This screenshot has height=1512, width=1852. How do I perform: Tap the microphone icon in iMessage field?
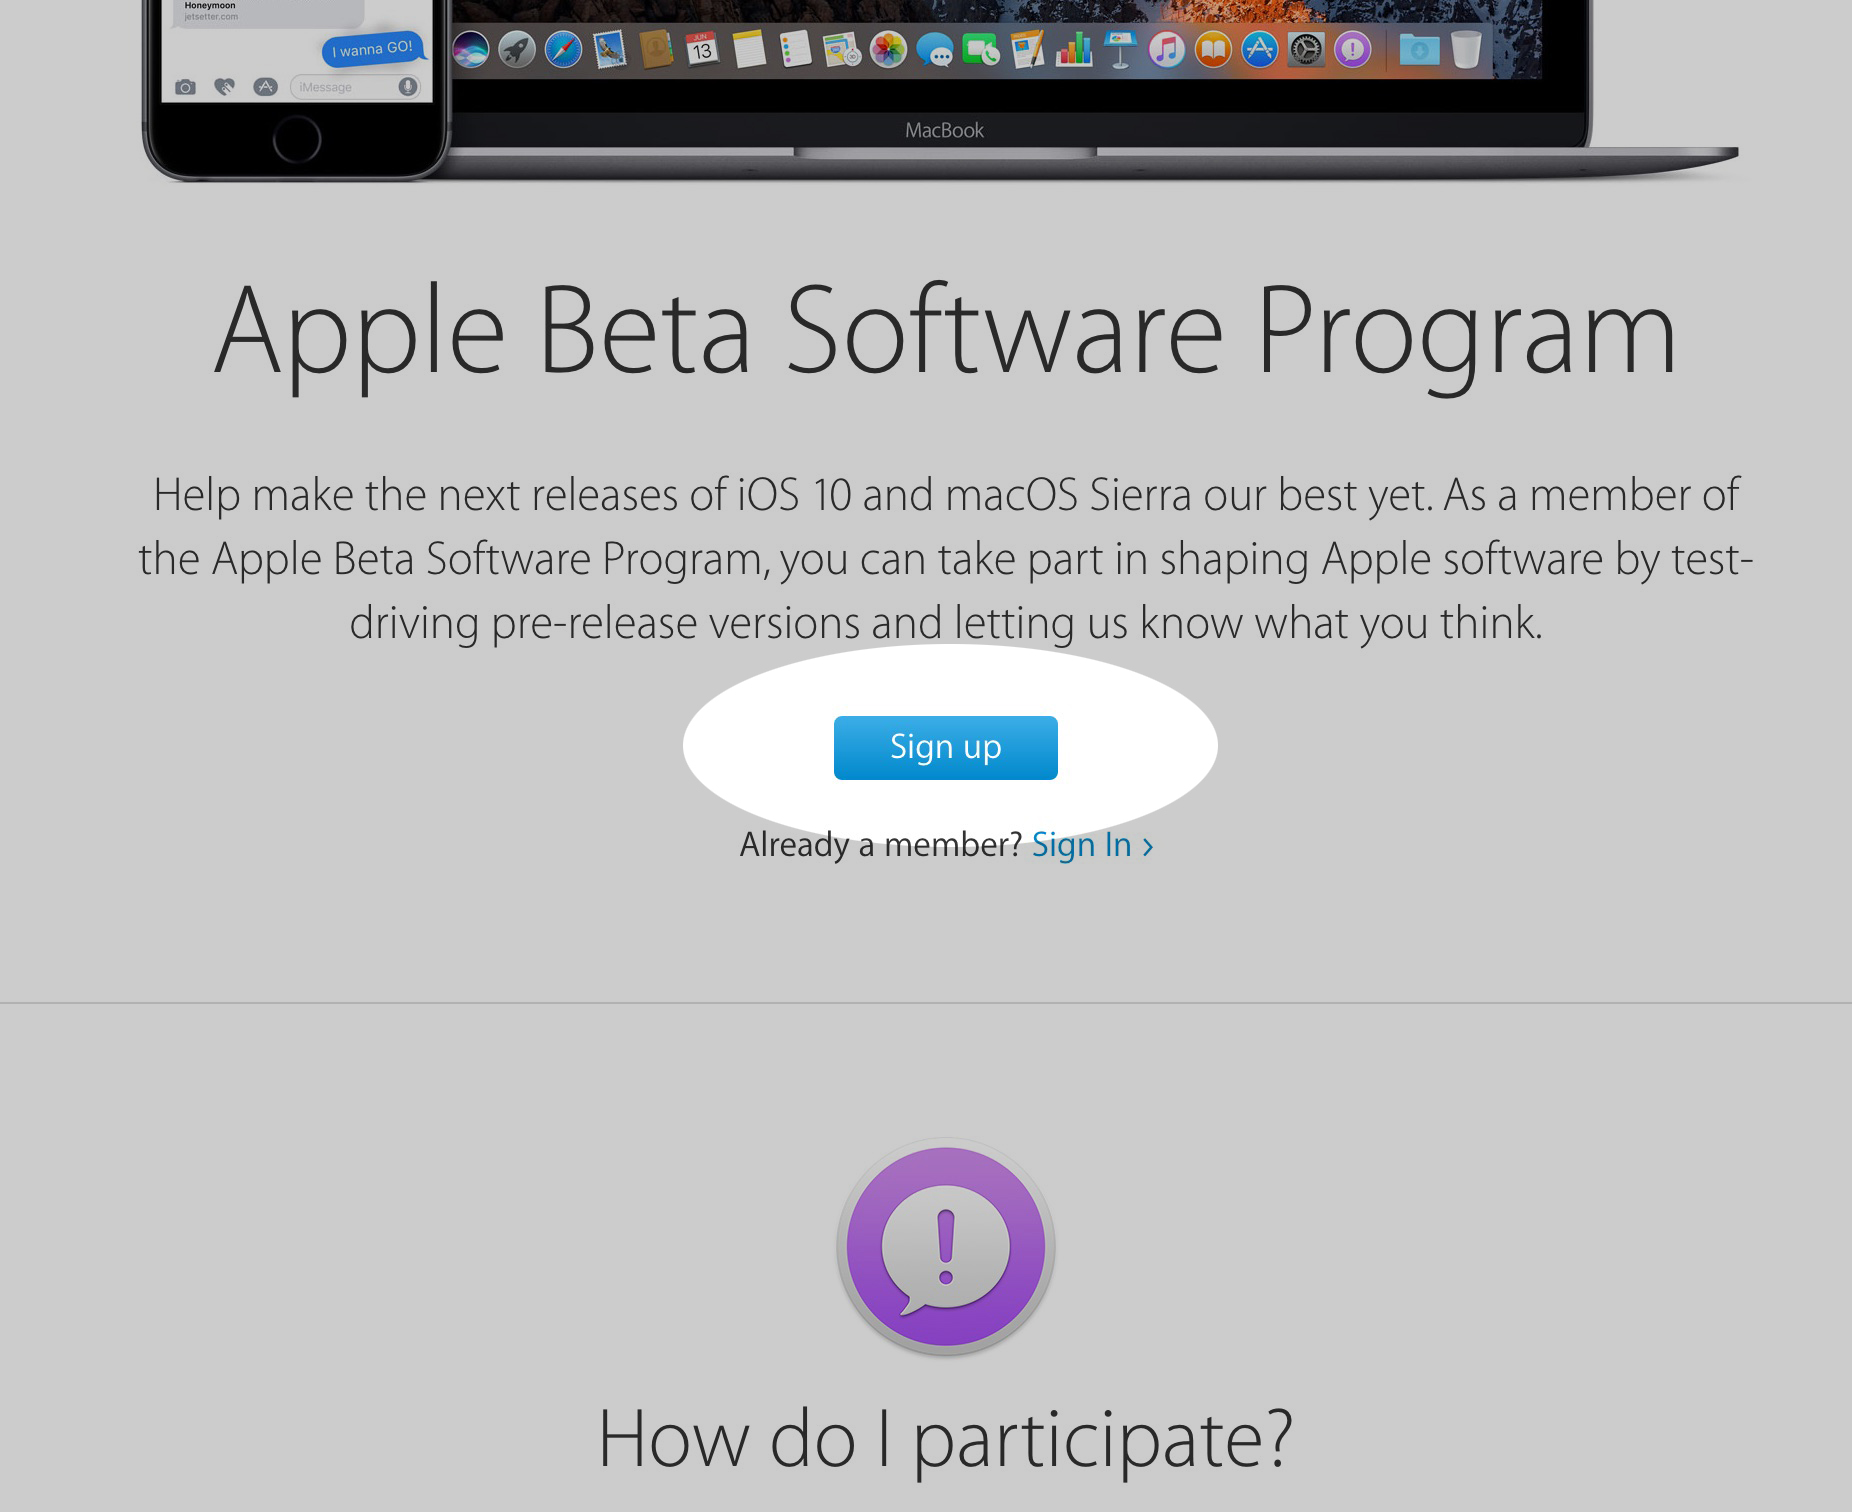click(x=408, y=87)
